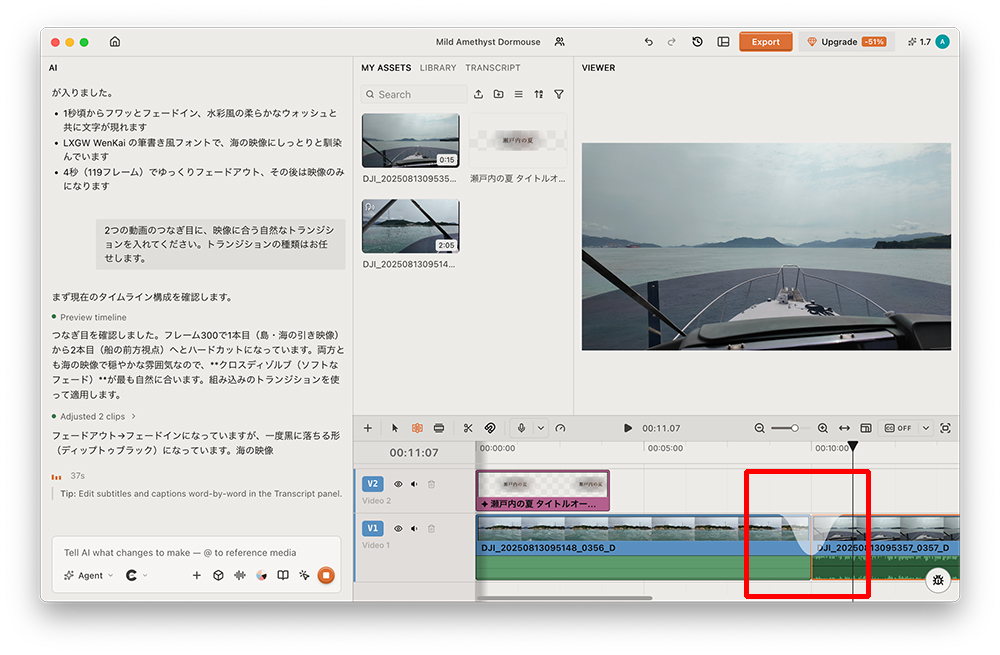The image size is (1000, 655).
Task: Open version history clock icon
Action: coord(697,41)
